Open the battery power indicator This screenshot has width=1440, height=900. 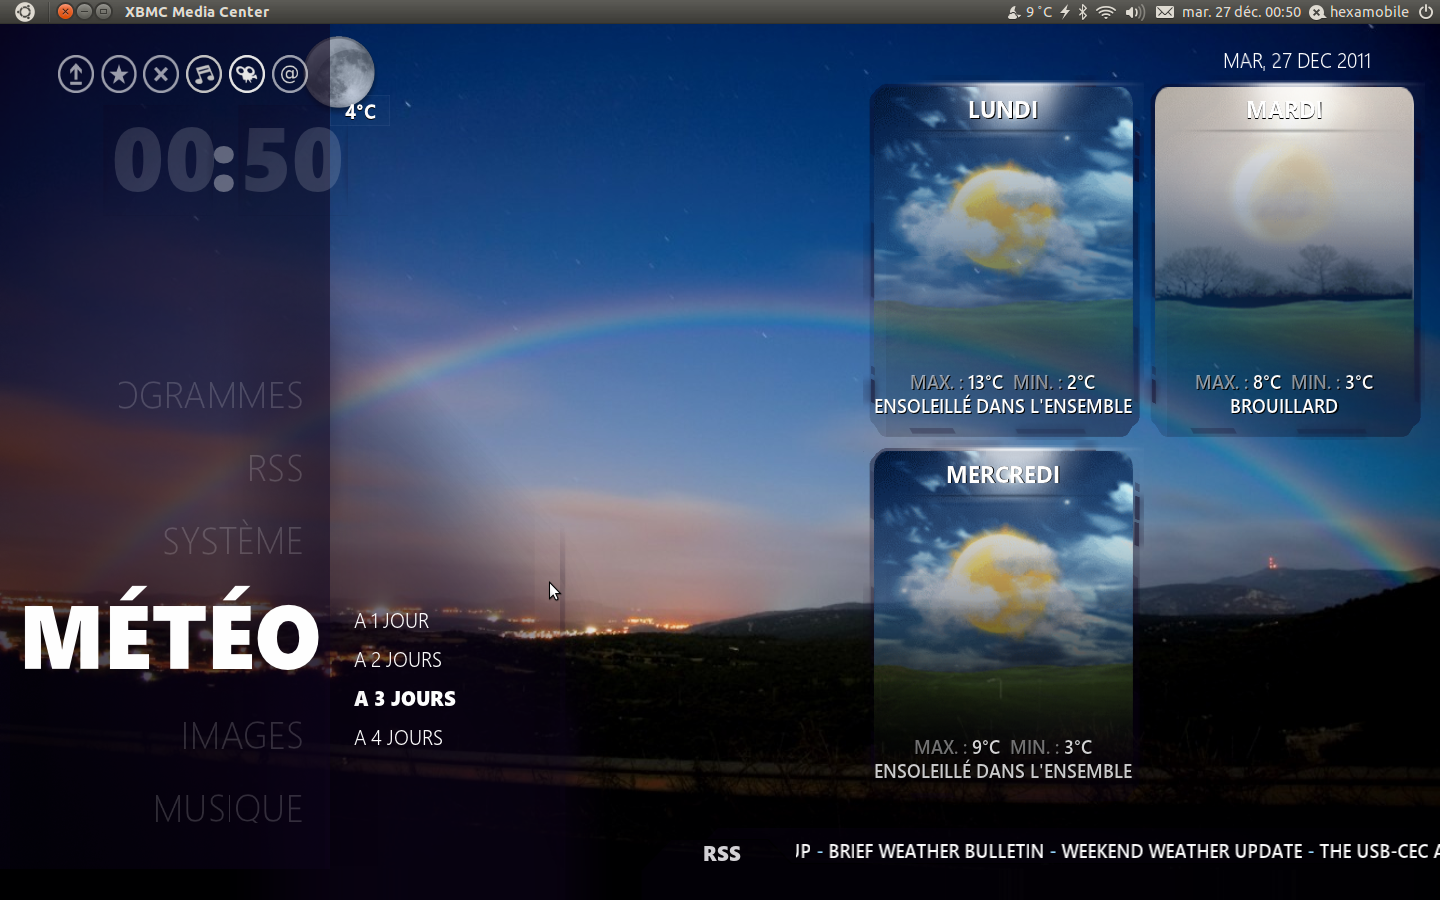(1065, 12)
